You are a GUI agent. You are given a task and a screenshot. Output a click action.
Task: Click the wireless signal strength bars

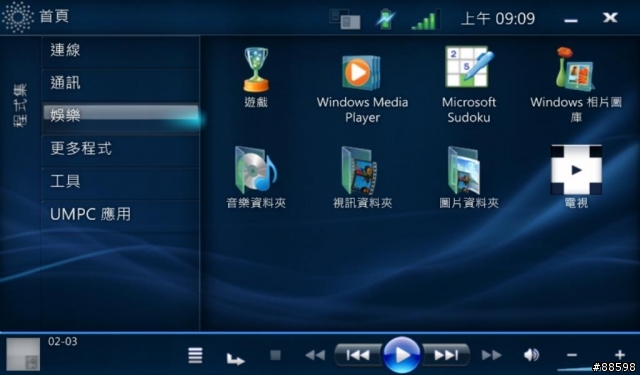(426, 20)
